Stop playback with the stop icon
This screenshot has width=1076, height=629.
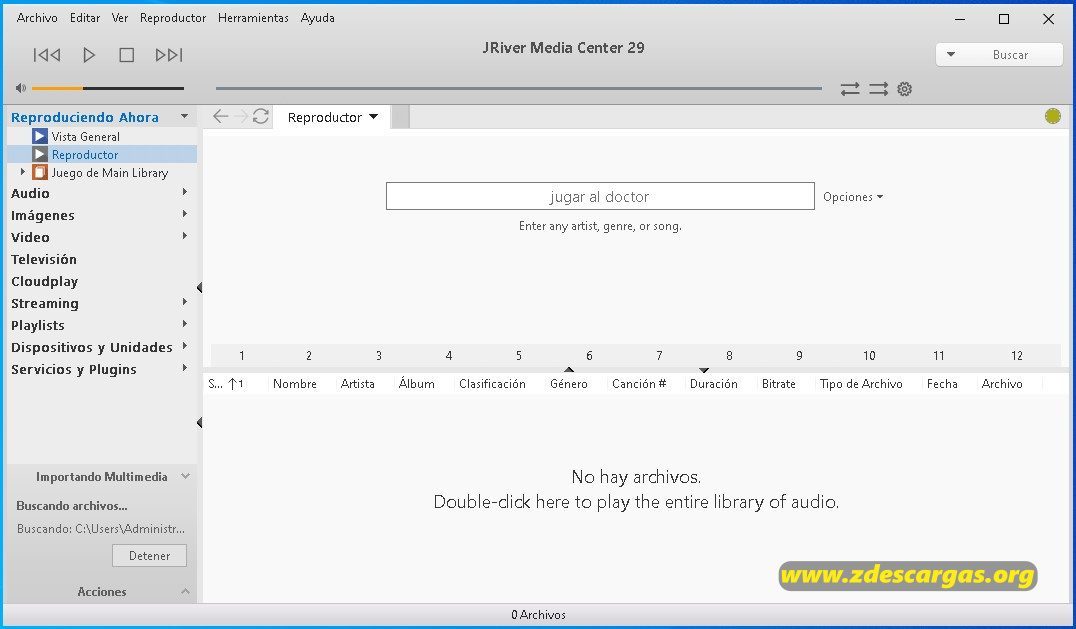click(x=126, y=55)
